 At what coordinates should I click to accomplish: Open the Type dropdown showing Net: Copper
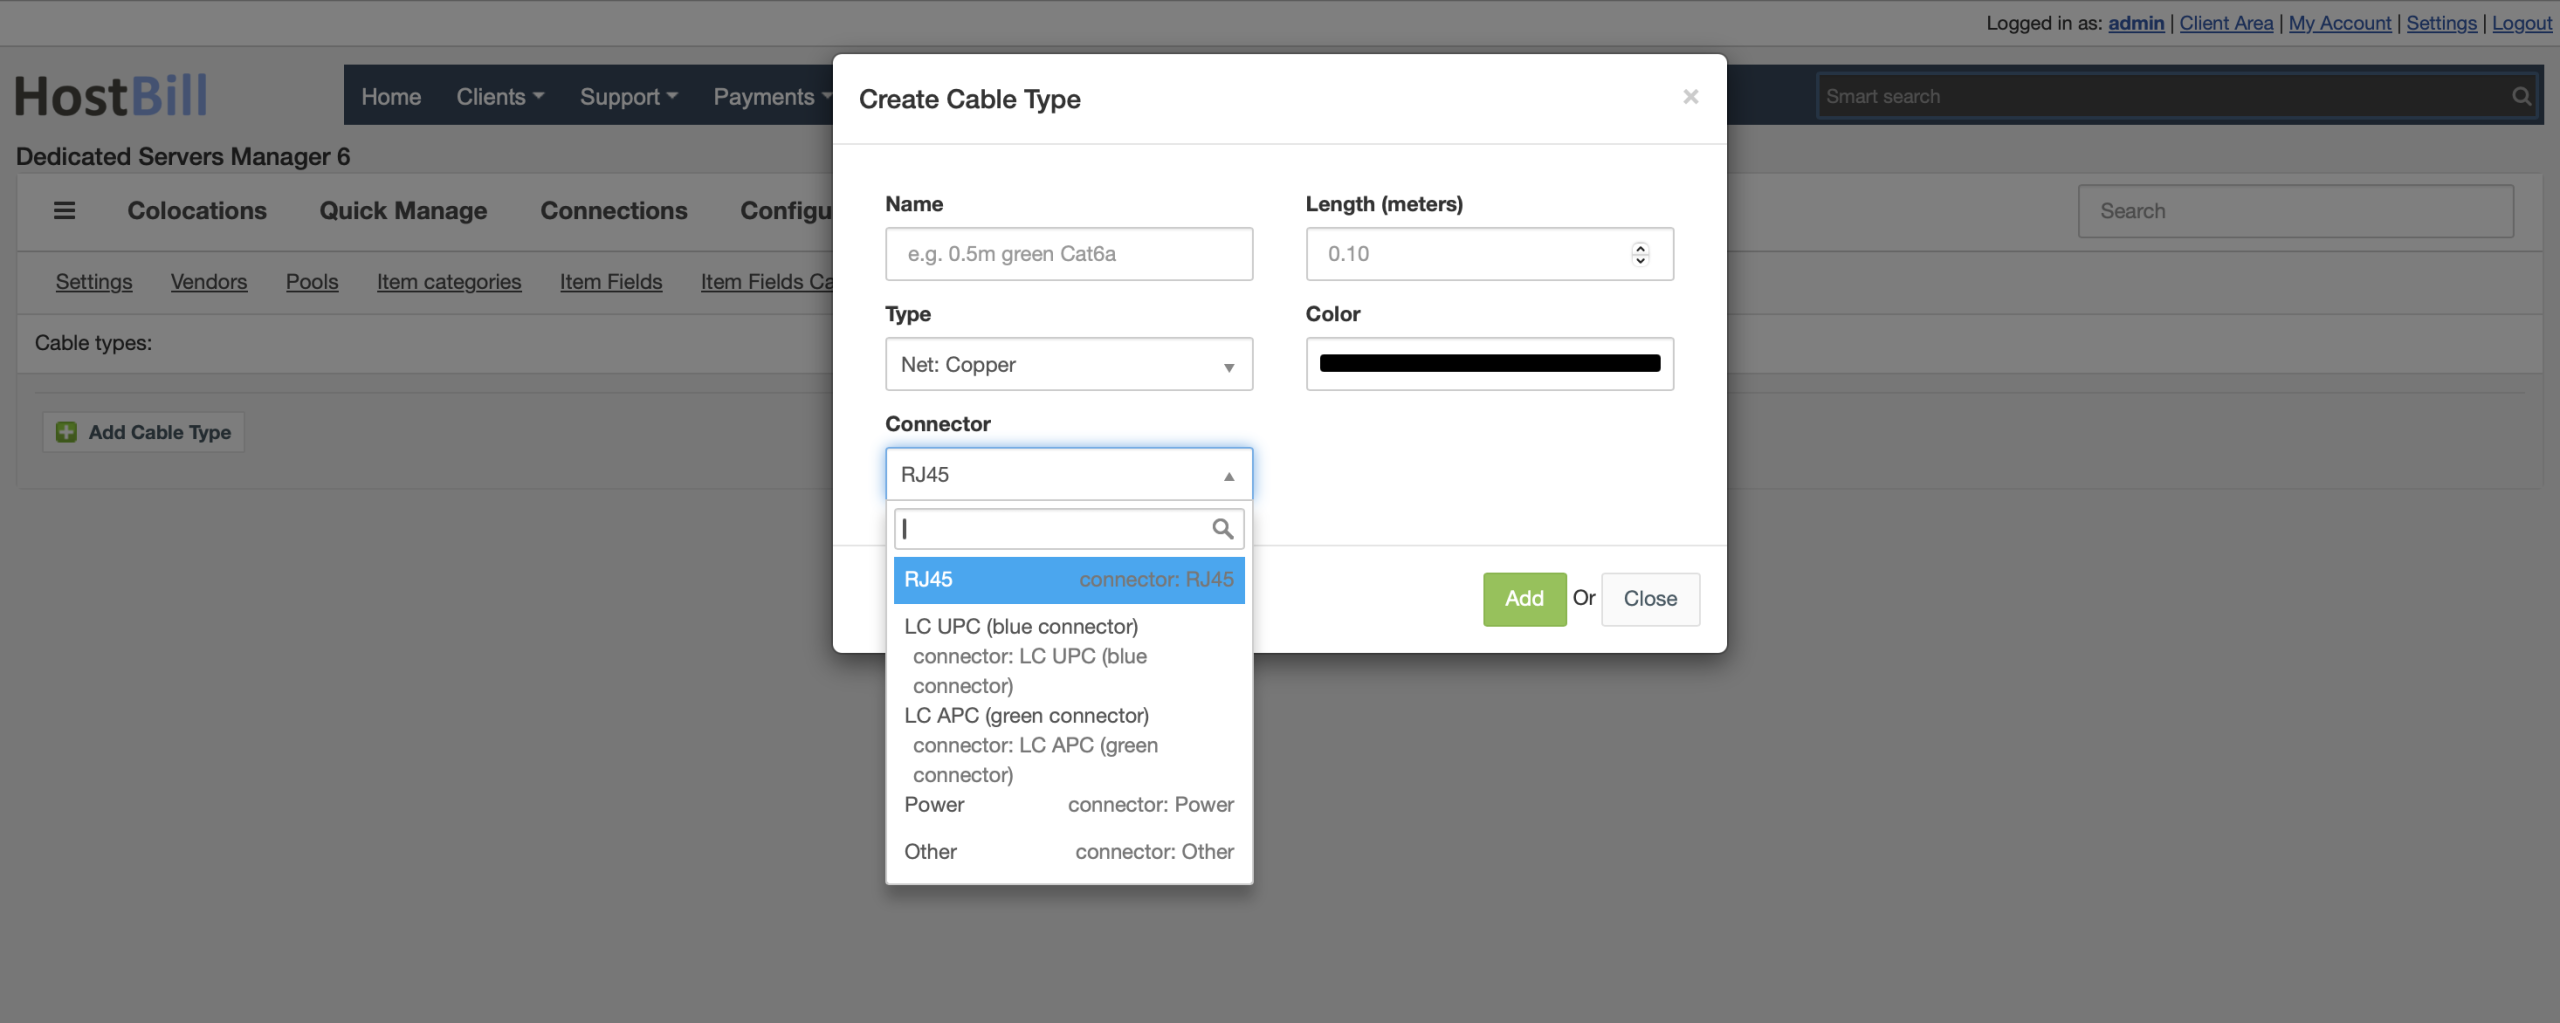1068,365
